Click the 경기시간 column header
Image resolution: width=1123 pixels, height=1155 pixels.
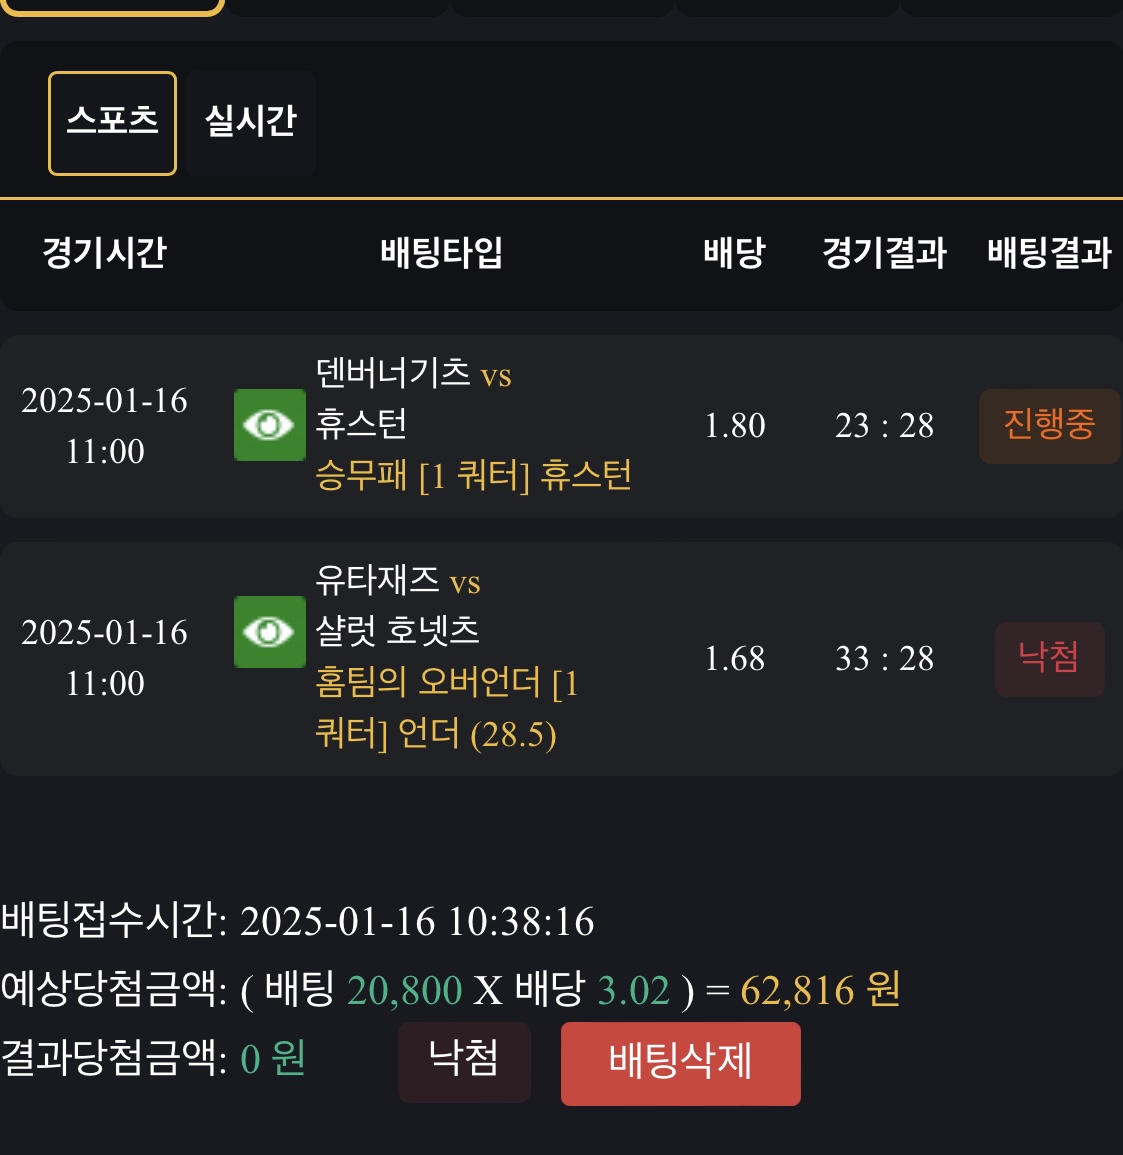point(105,253)
